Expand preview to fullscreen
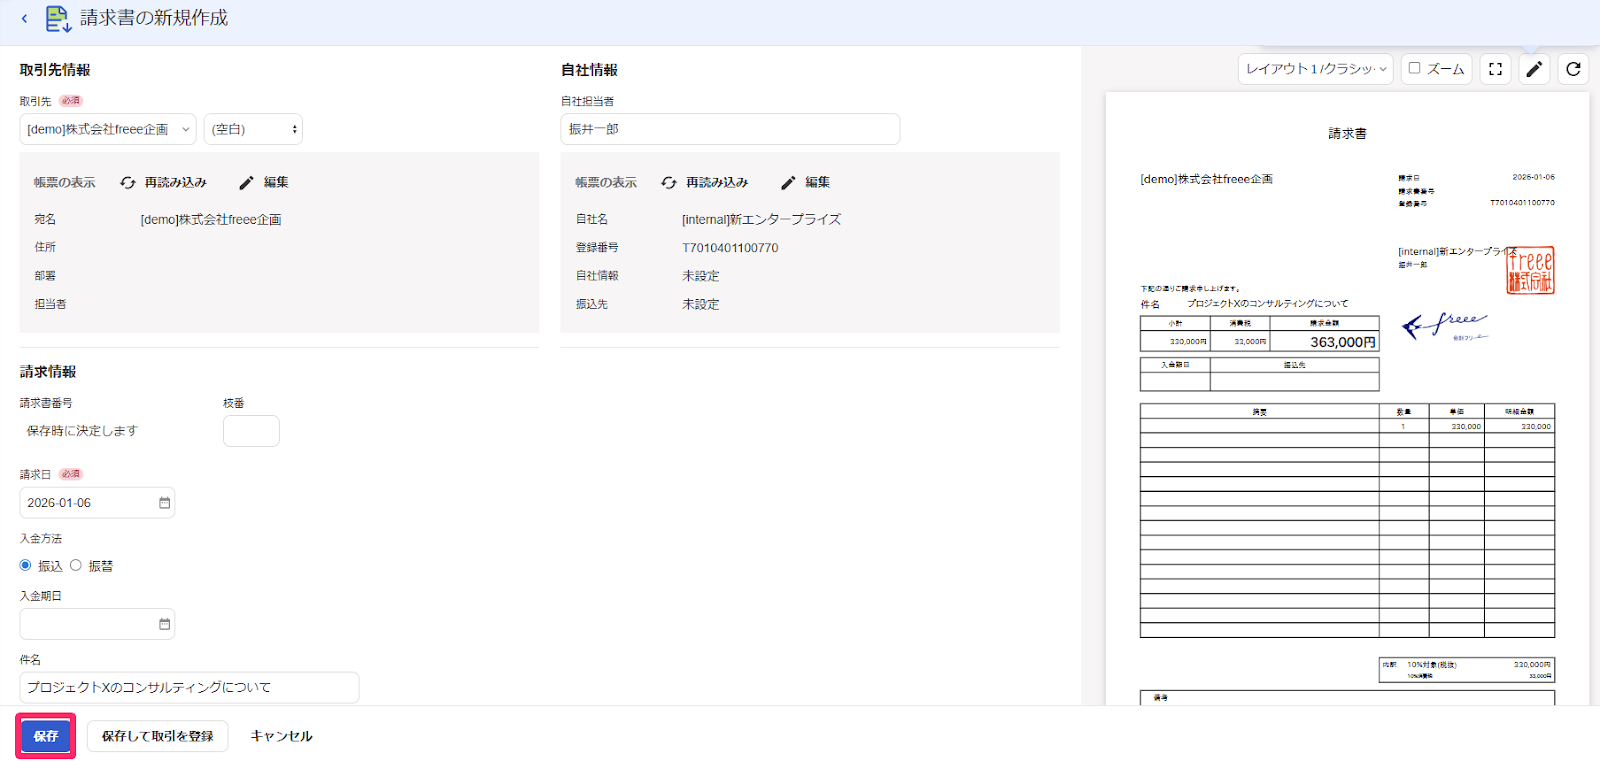This screenshot has width=1600, height=761. (1495, 69)
